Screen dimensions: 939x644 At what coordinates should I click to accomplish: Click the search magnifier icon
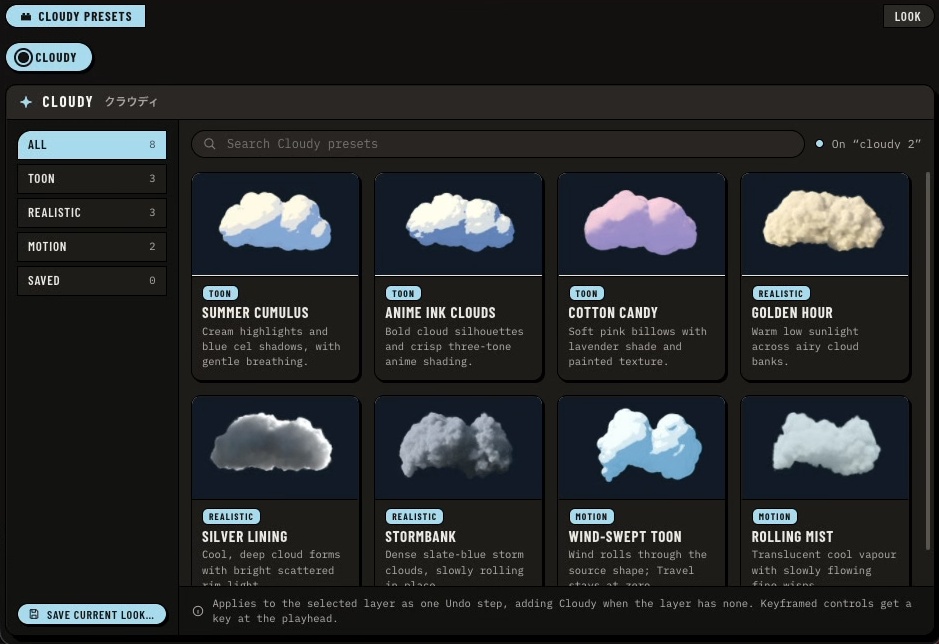point(210,144)
